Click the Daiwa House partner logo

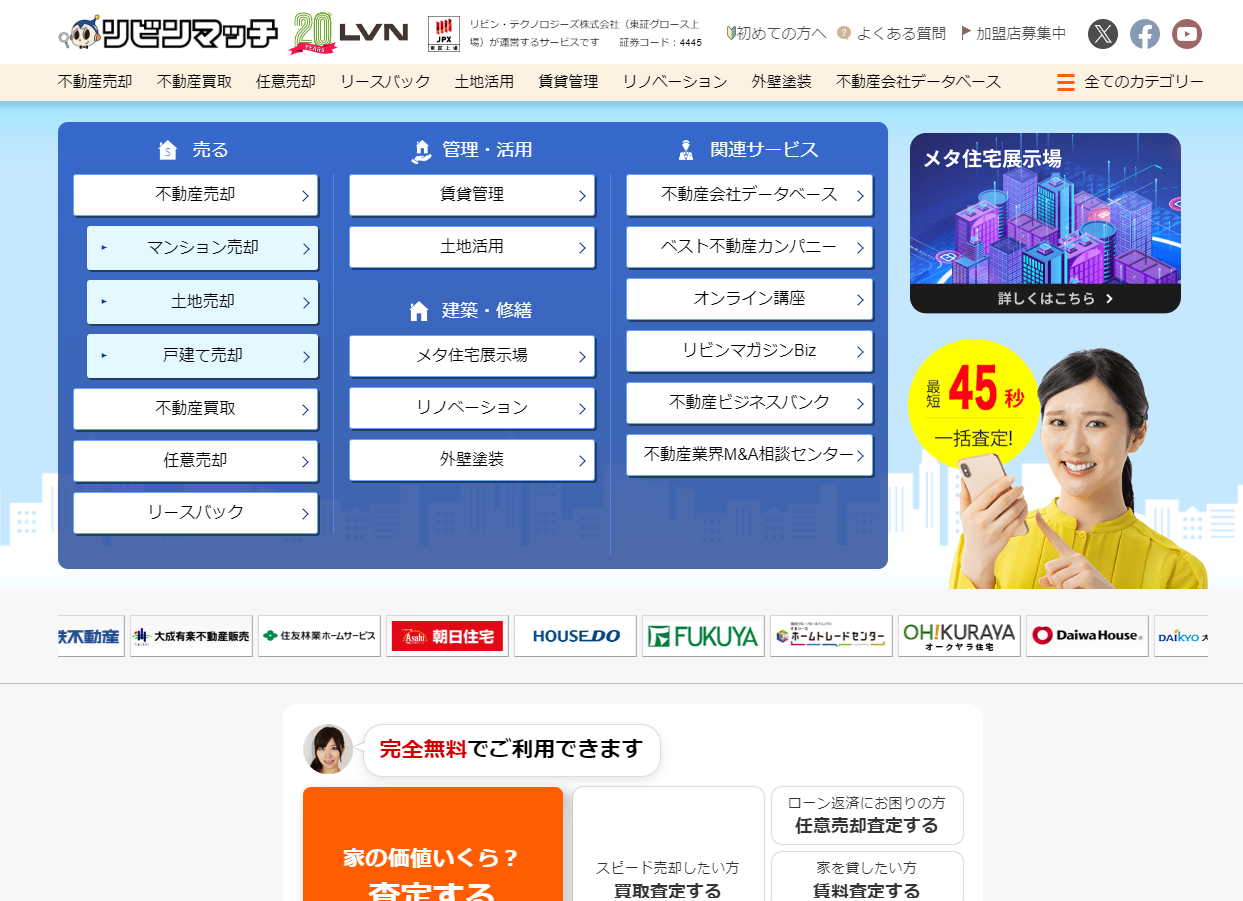pos(1087,636)
